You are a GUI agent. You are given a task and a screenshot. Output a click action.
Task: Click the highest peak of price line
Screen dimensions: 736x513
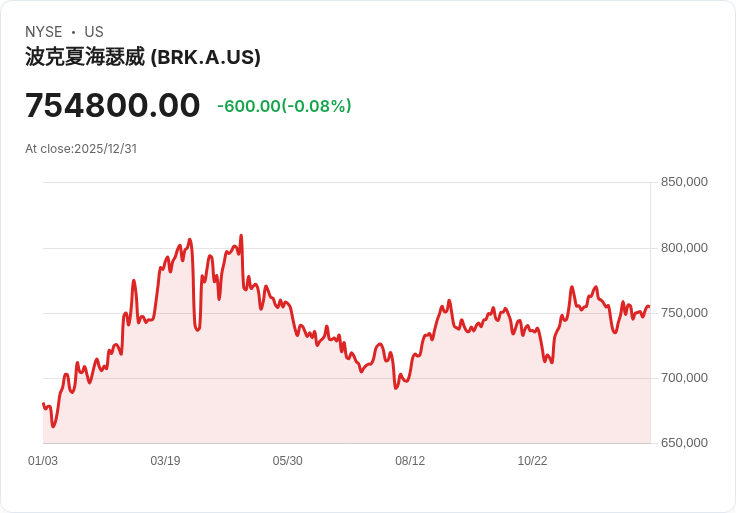[x=241, y=236]
